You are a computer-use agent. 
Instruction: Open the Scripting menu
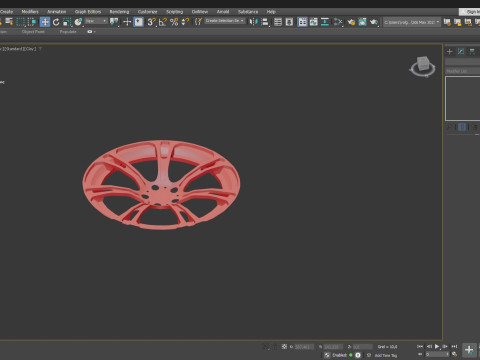tap(175, 12)
